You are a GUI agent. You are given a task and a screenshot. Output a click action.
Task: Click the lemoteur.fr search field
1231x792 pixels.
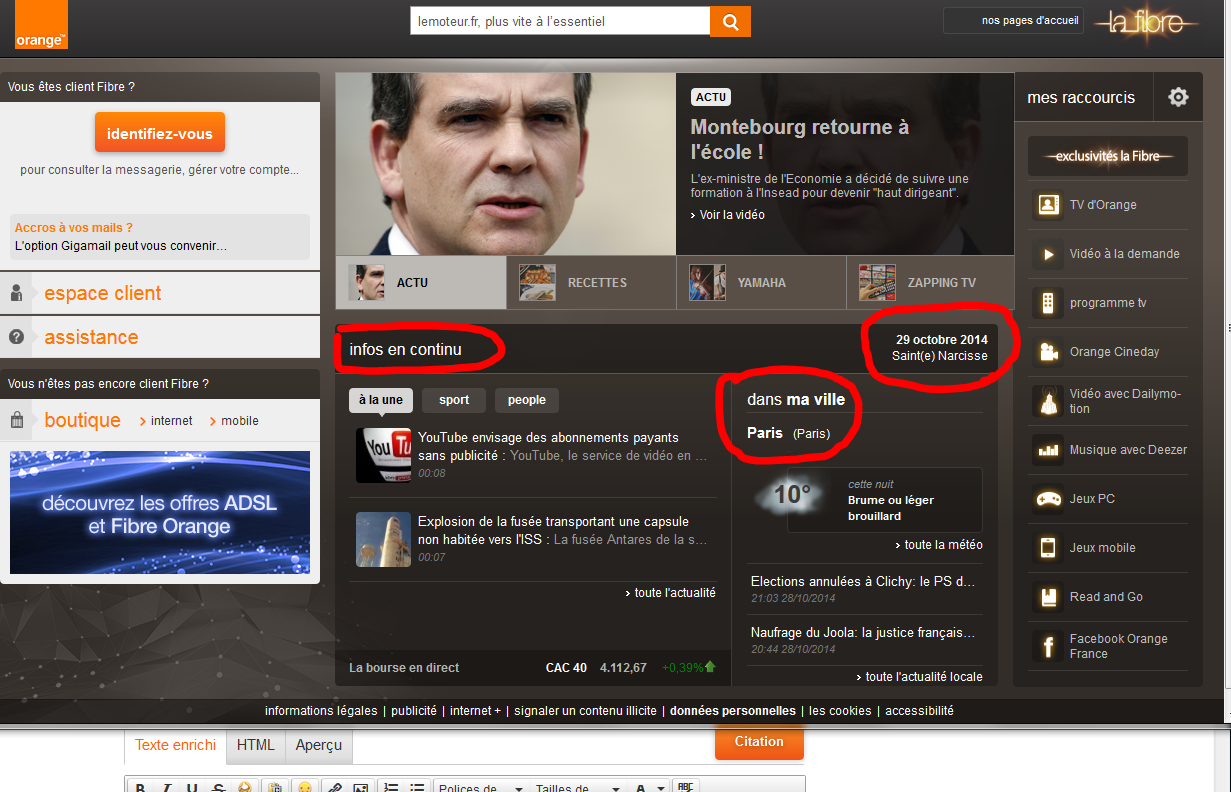(560, 21)
